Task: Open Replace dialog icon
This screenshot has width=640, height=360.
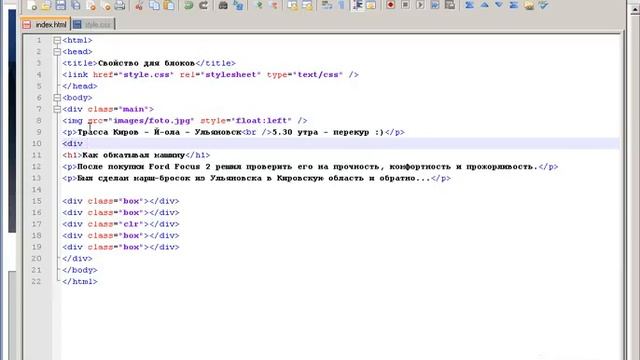Action: click(x=238, y=5)
